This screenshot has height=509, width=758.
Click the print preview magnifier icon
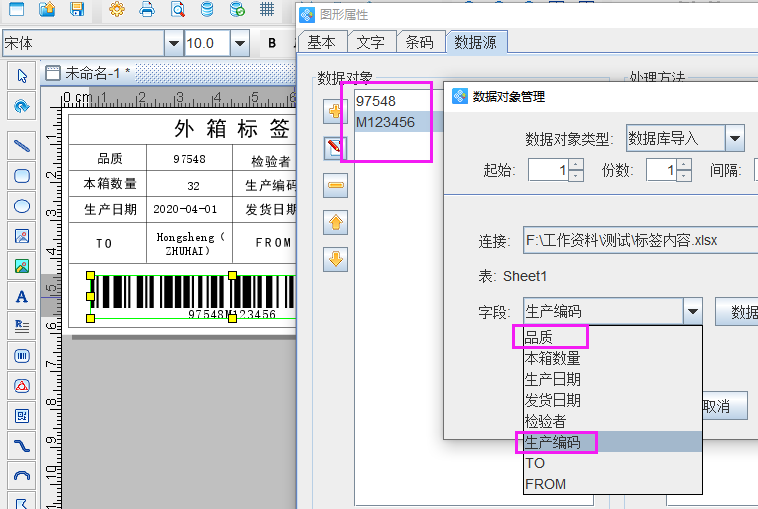point(177,10)
